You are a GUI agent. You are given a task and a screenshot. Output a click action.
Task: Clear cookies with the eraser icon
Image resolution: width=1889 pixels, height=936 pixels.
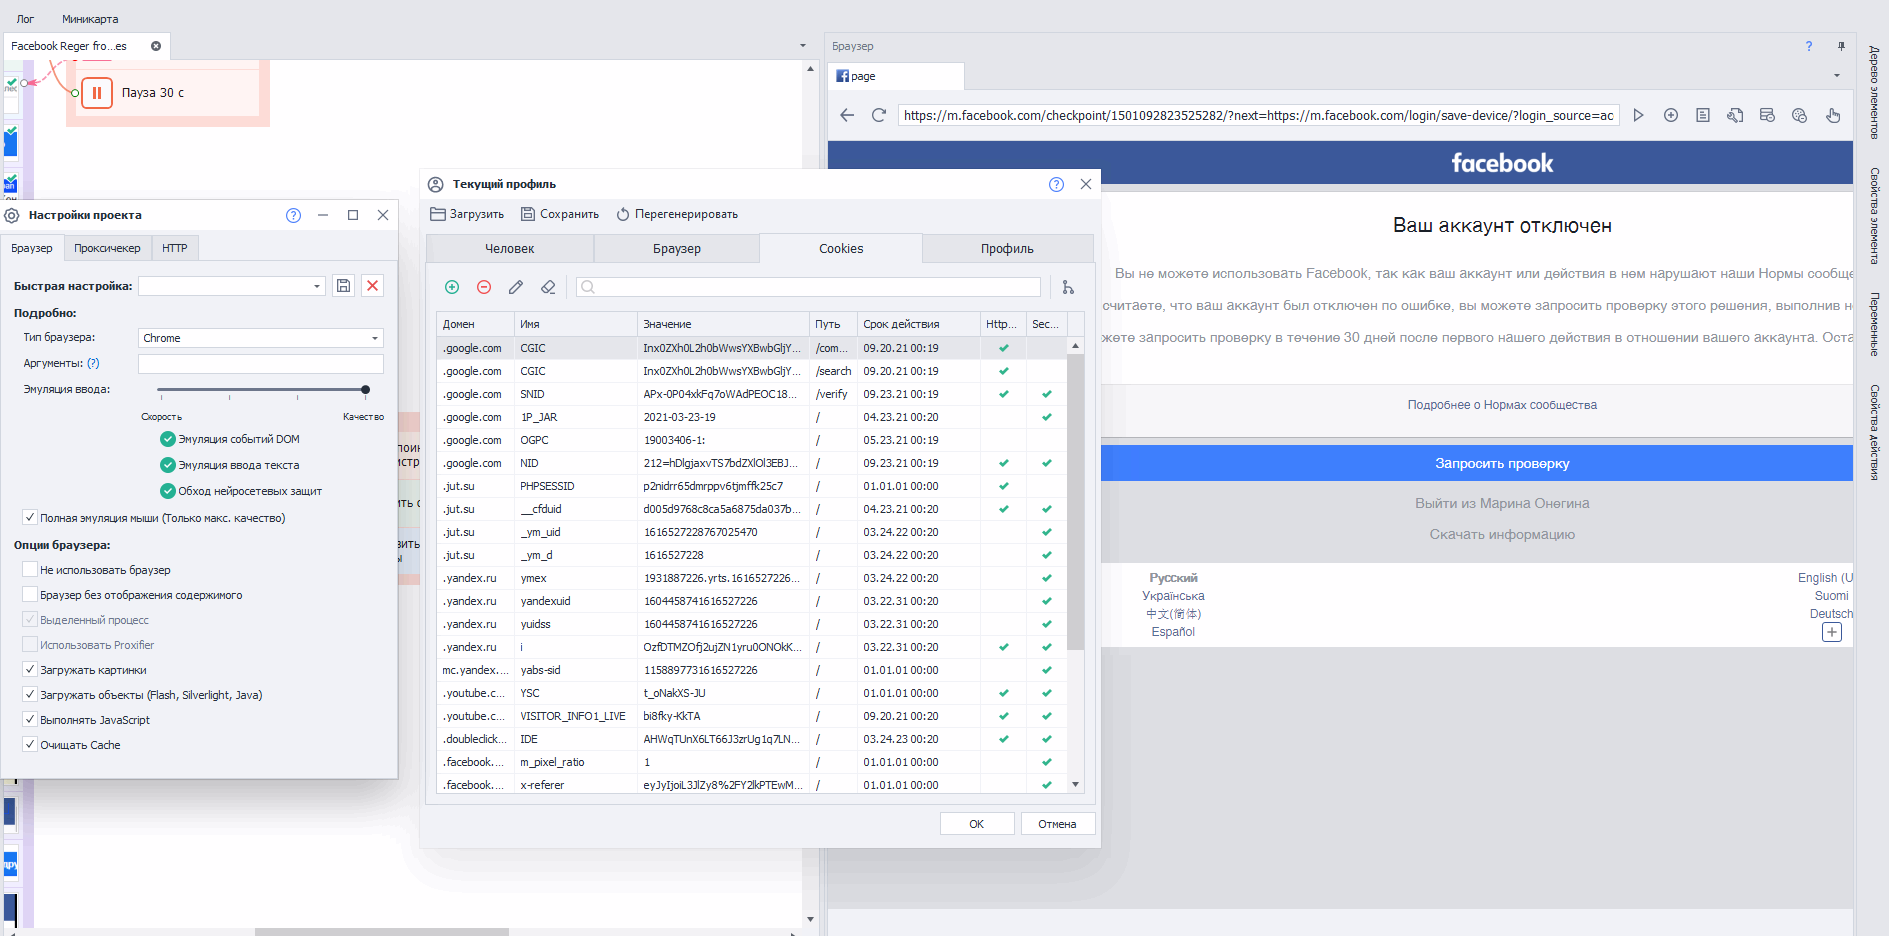coord(548,287)
